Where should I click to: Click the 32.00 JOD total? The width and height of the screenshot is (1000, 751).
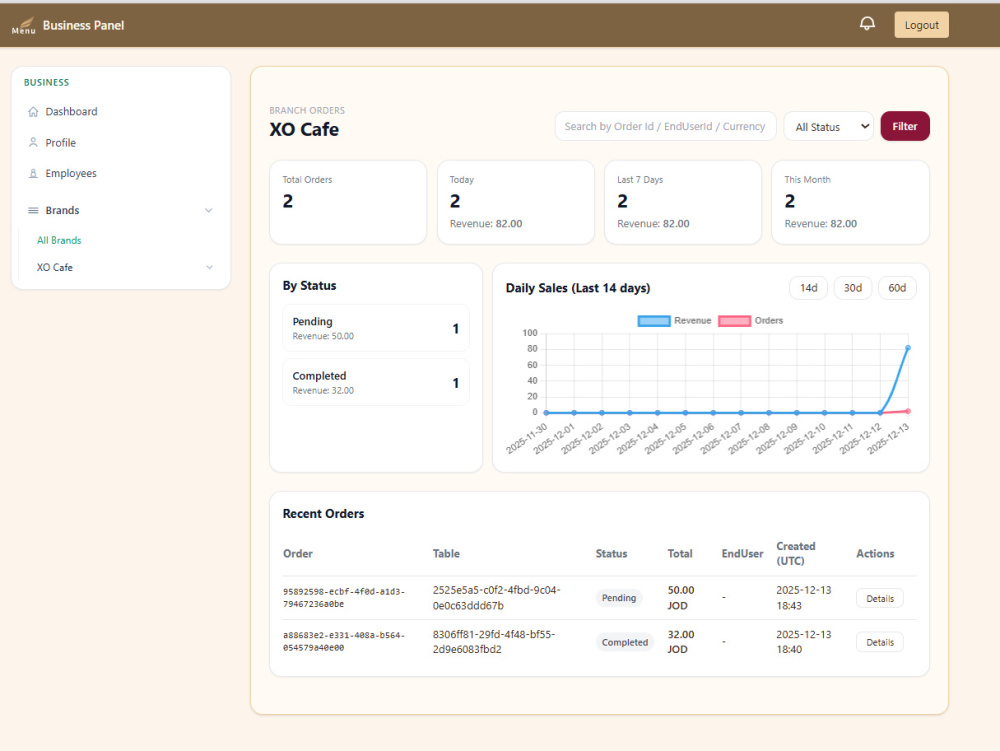680,642
